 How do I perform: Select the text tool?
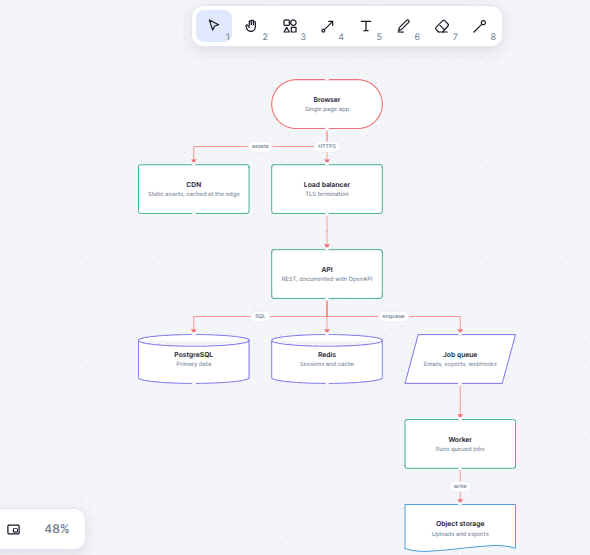point(366,26)
